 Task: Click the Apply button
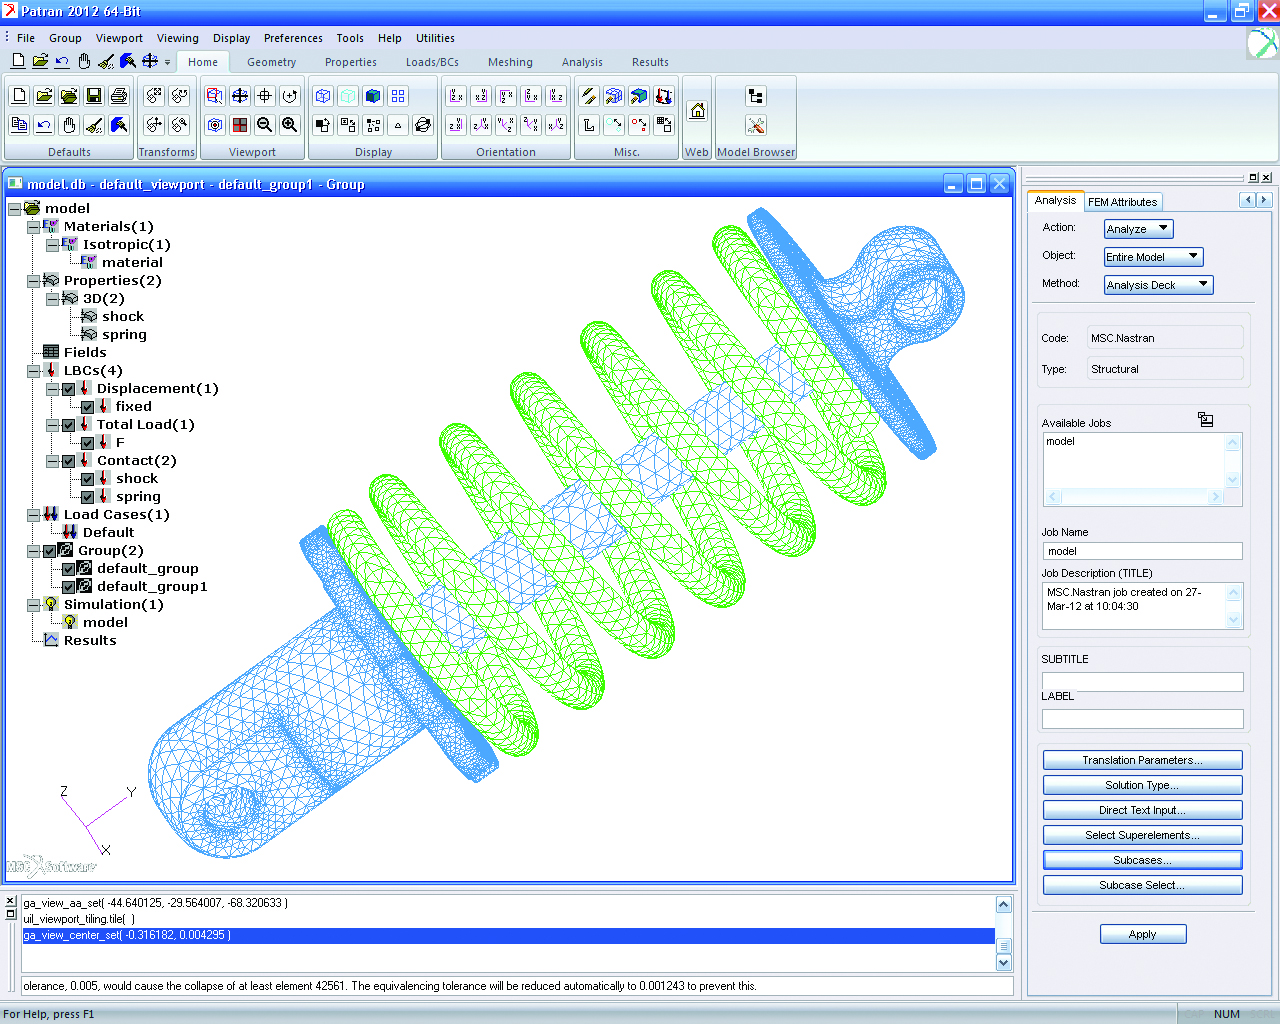[1143, 934]
